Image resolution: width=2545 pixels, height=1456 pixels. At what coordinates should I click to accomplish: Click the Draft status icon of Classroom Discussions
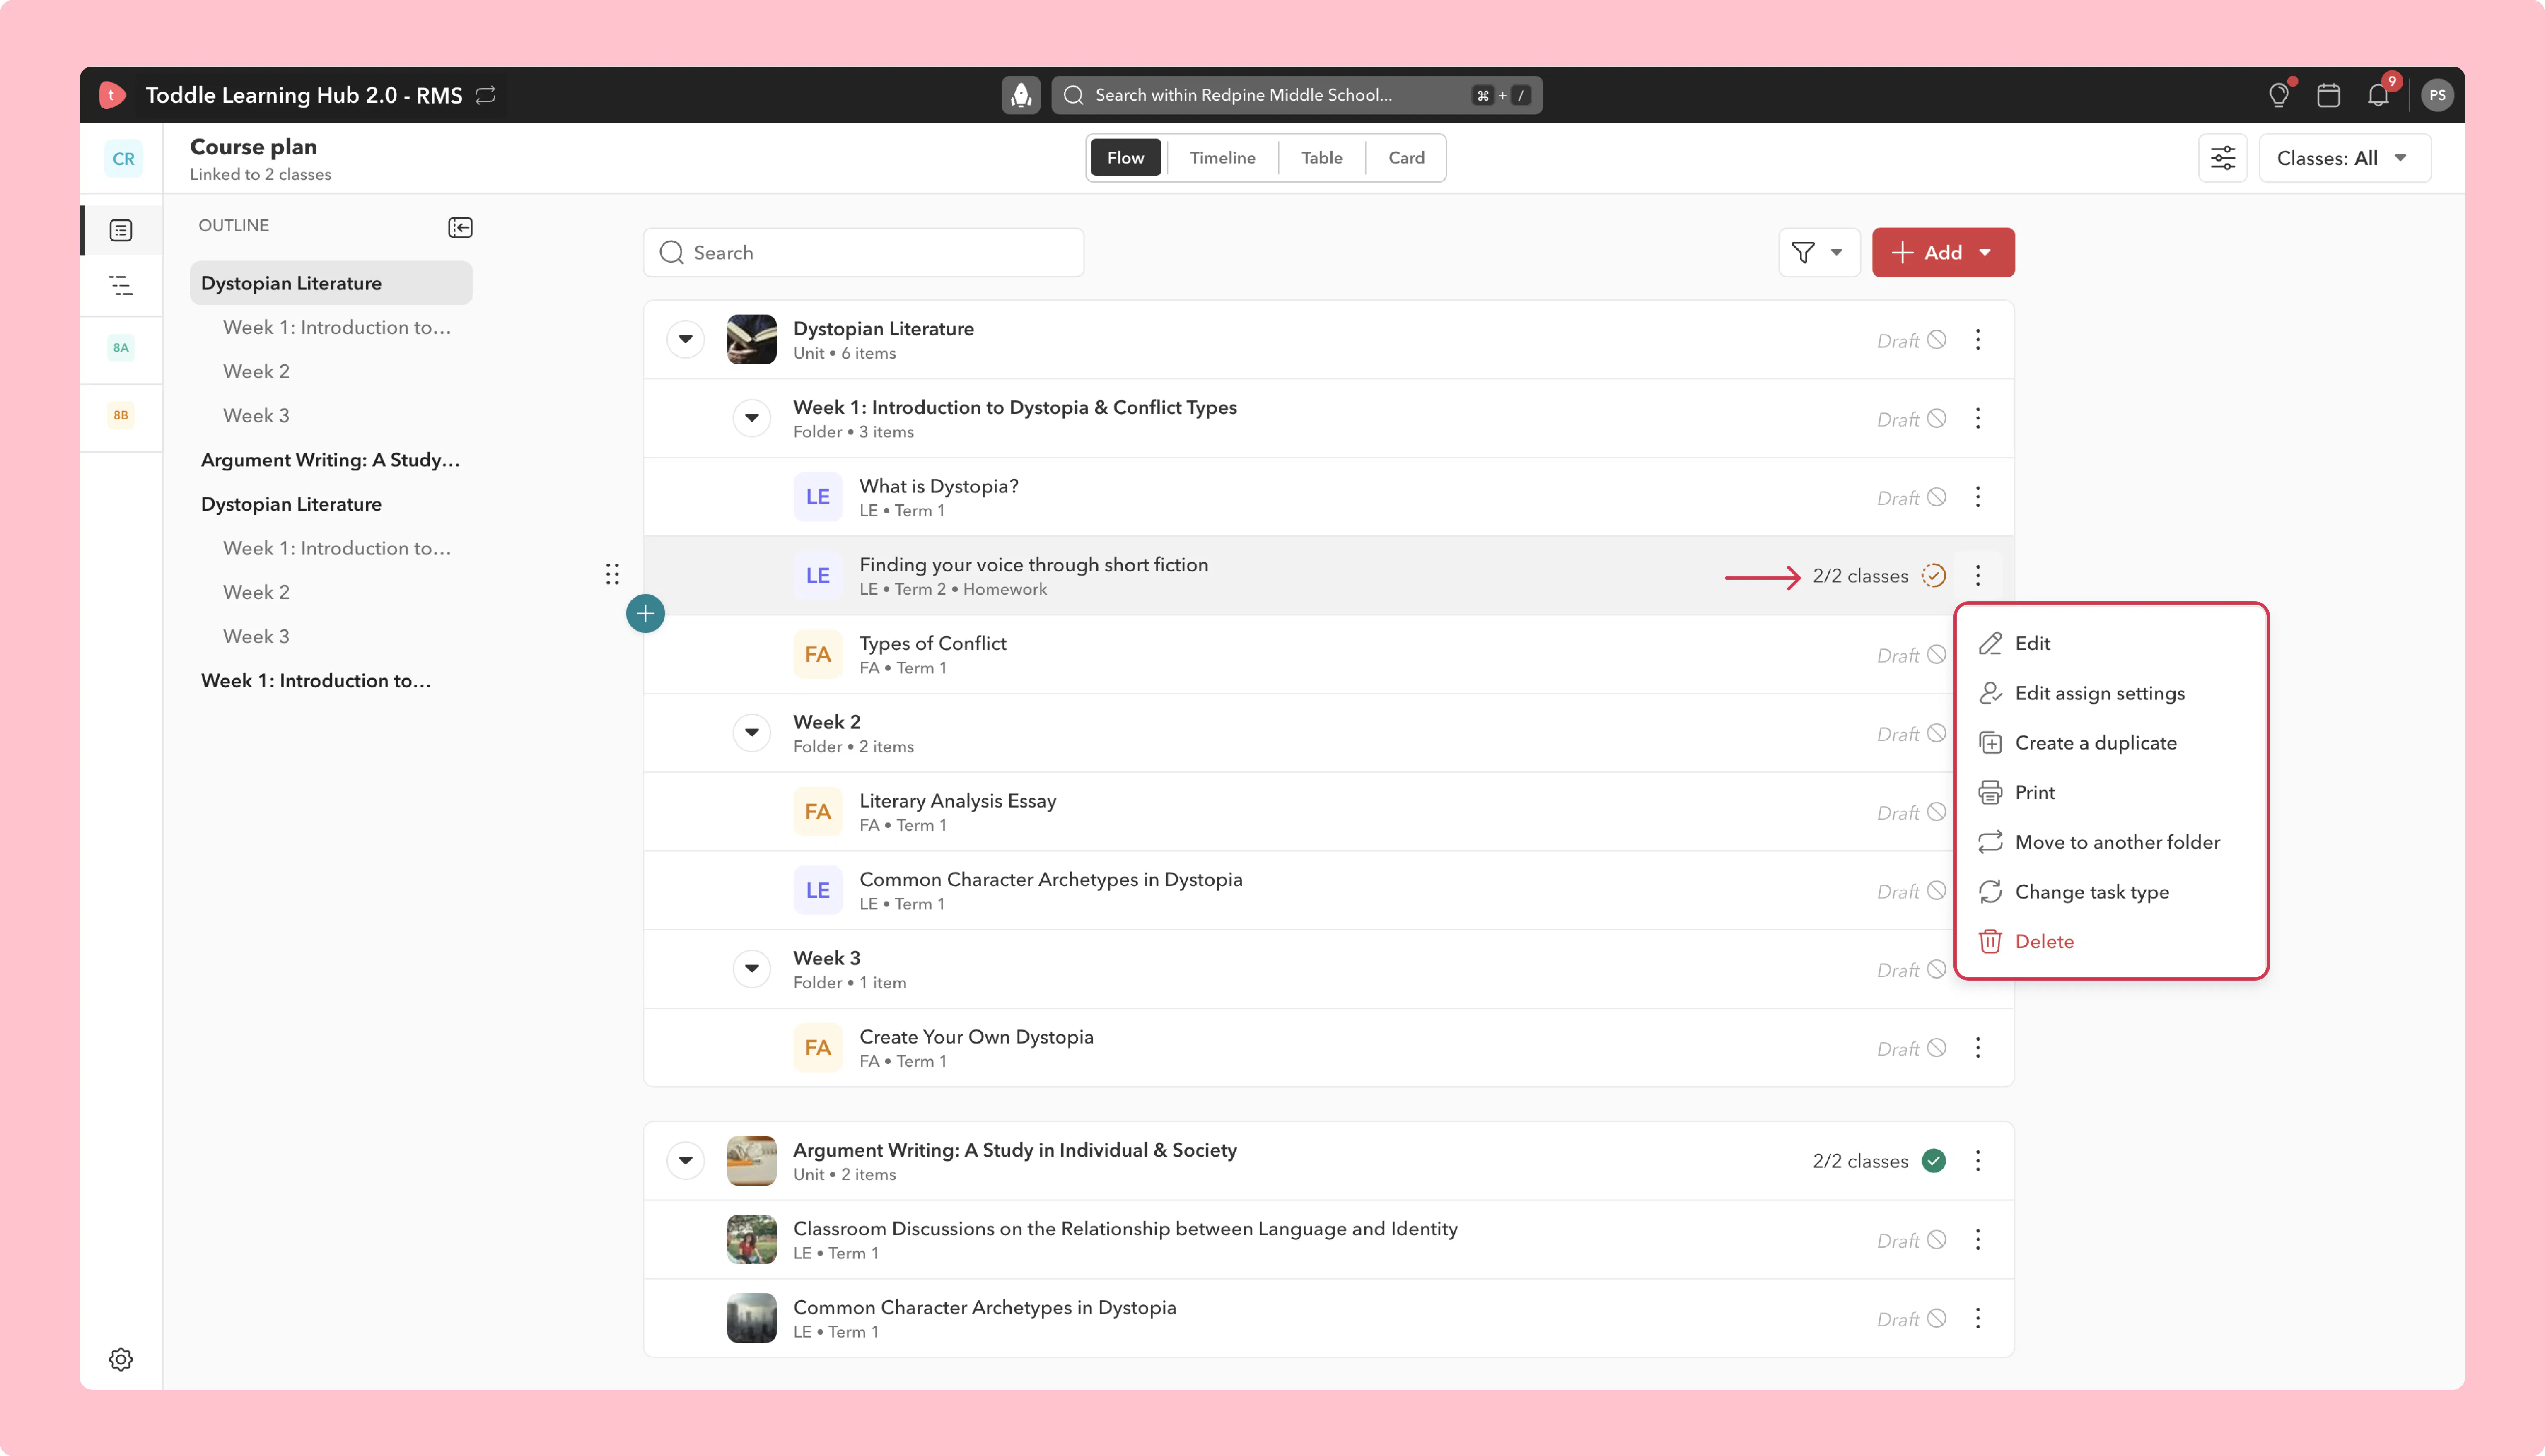click(1936, 1240)
